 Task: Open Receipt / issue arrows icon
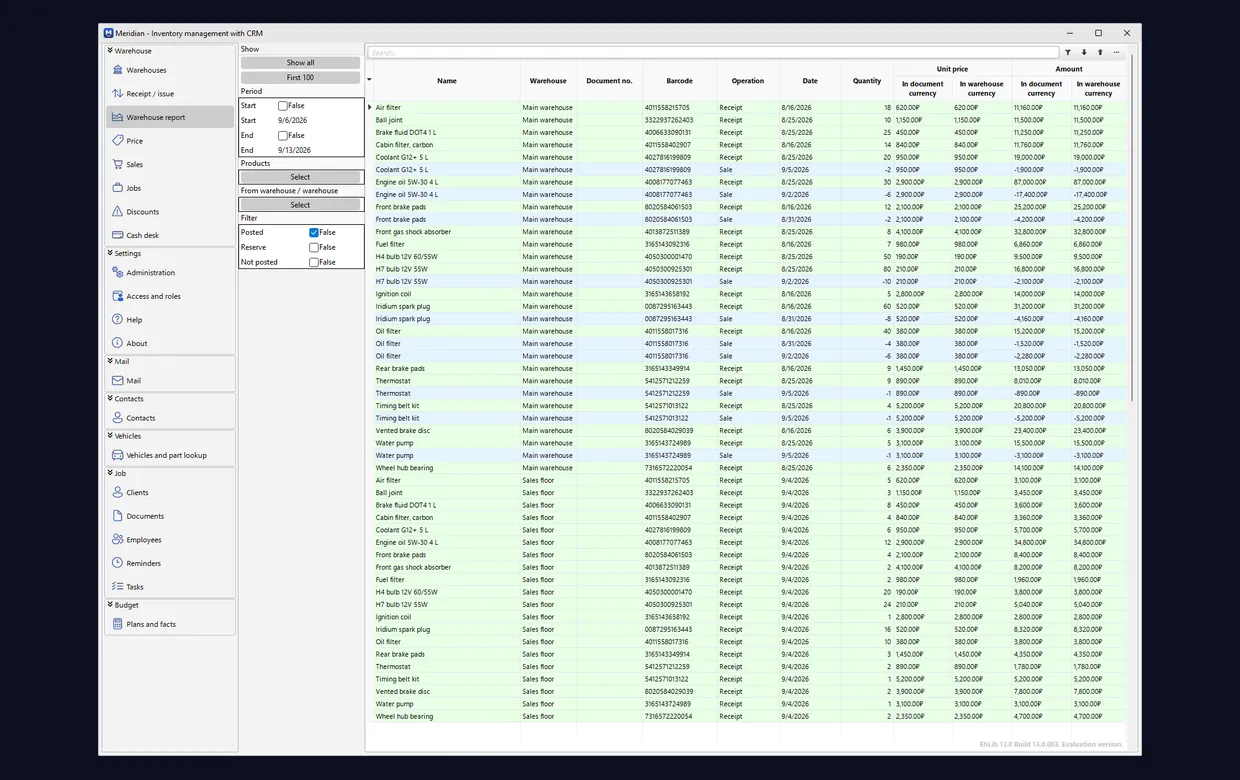[117, 93]
